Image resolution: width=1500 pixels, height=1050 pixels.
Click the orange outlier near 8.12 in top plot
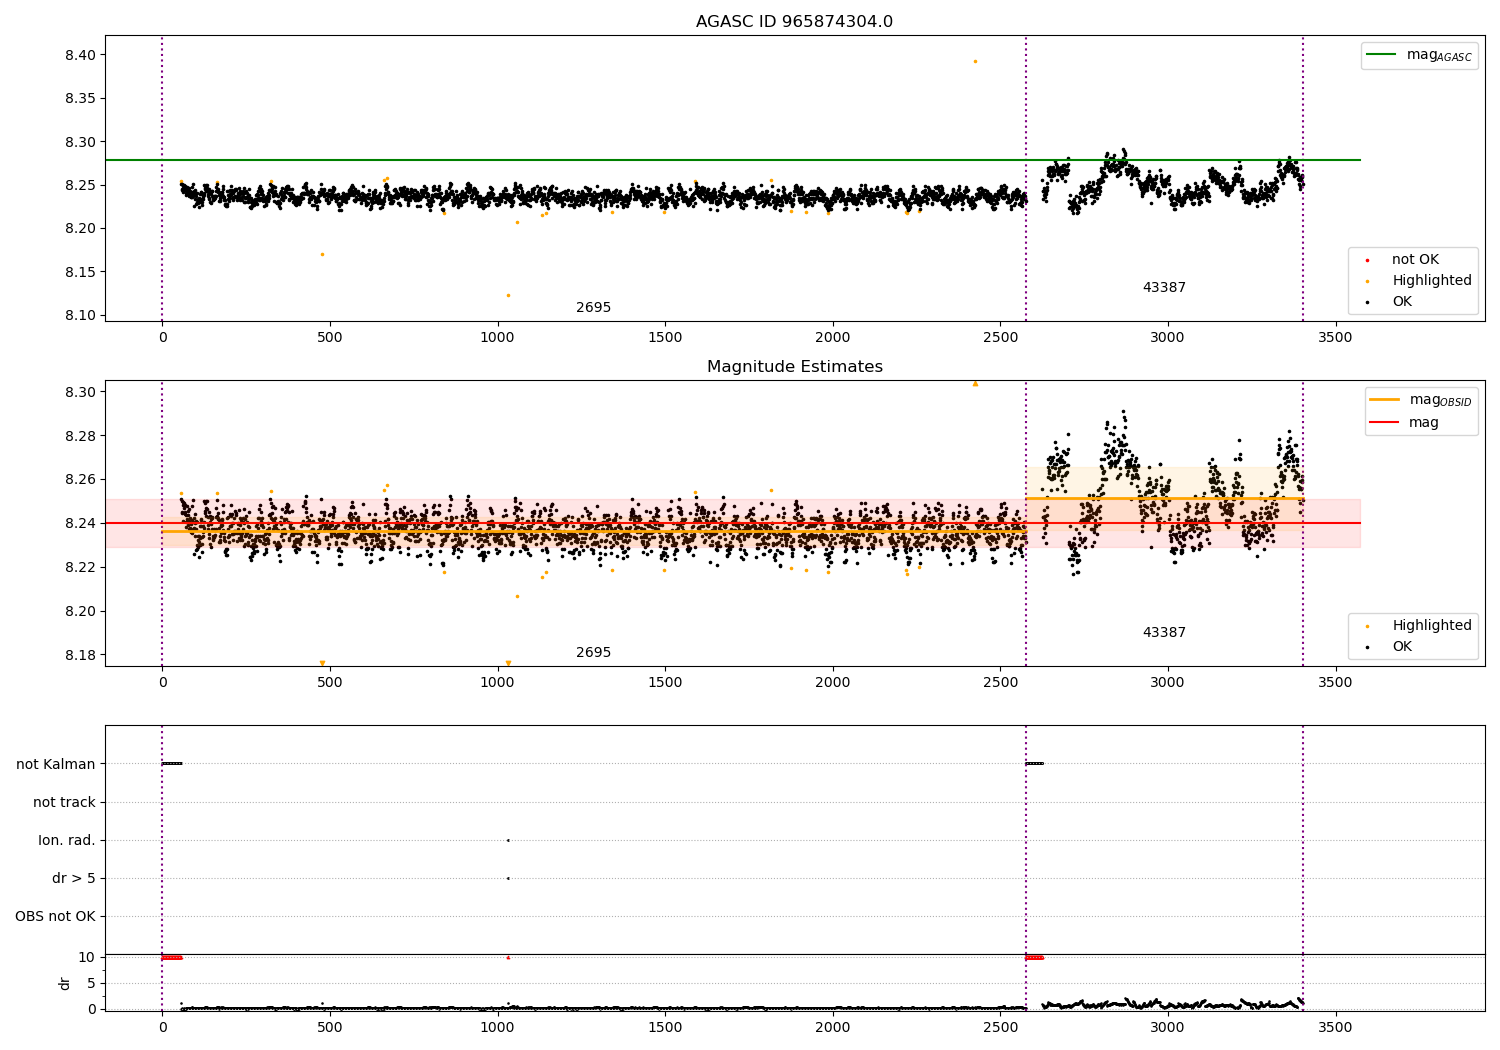[508, 295]
